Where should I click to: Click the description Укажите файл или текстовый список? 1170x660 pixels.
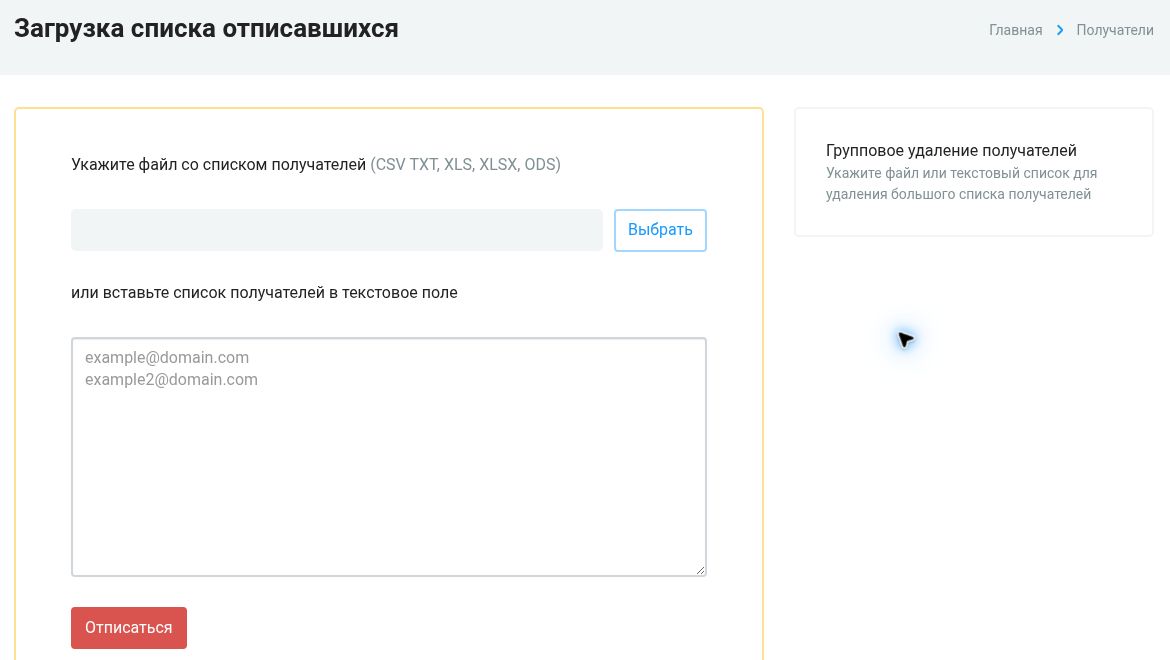[x=961, y=183]
